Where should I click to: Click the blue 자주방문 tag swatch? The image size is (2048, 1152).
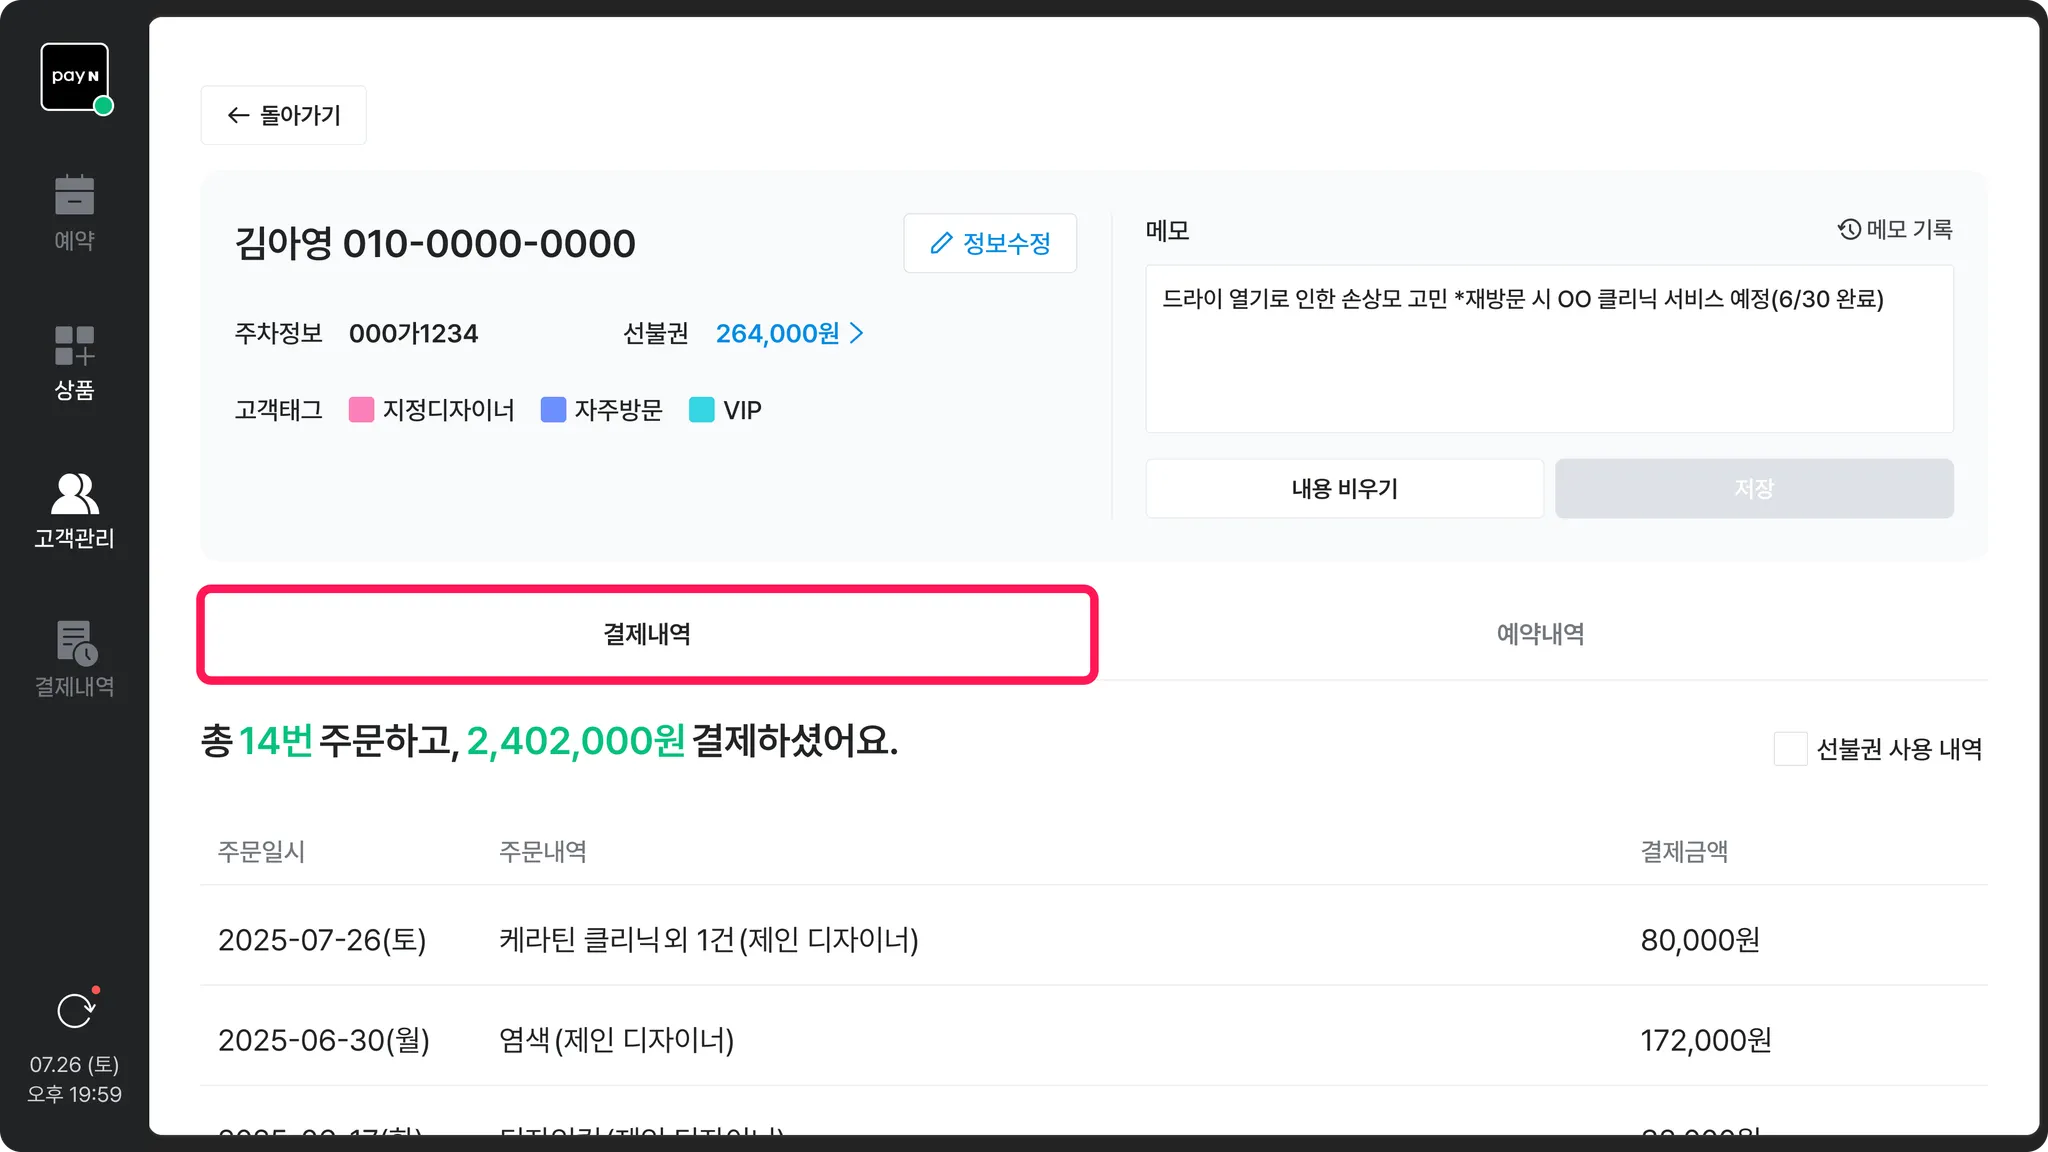(553, 410)
